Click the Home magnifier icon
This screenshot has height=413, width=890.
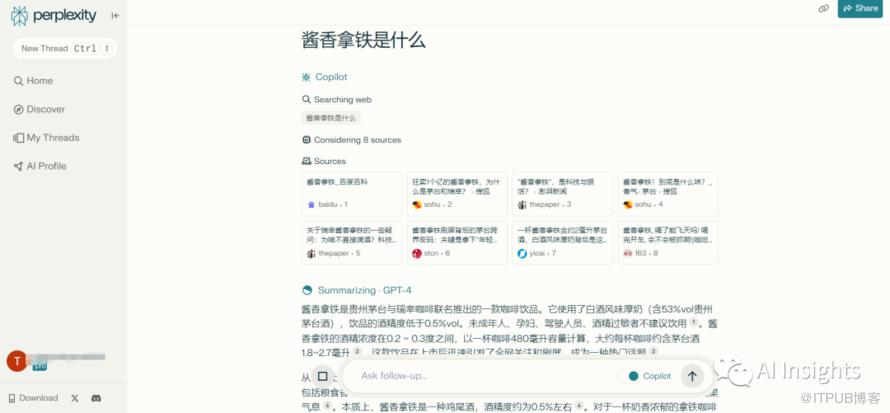point(19,81)
